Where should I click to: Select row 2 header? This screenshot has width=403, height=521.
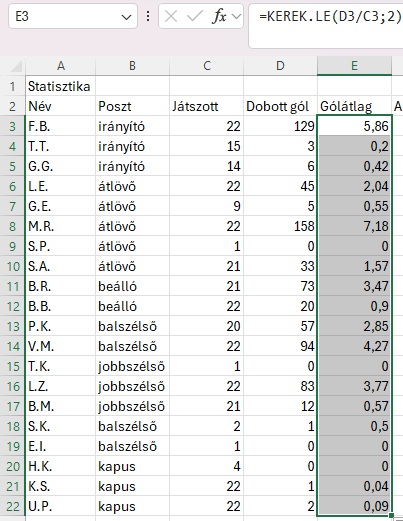(13, 106)
